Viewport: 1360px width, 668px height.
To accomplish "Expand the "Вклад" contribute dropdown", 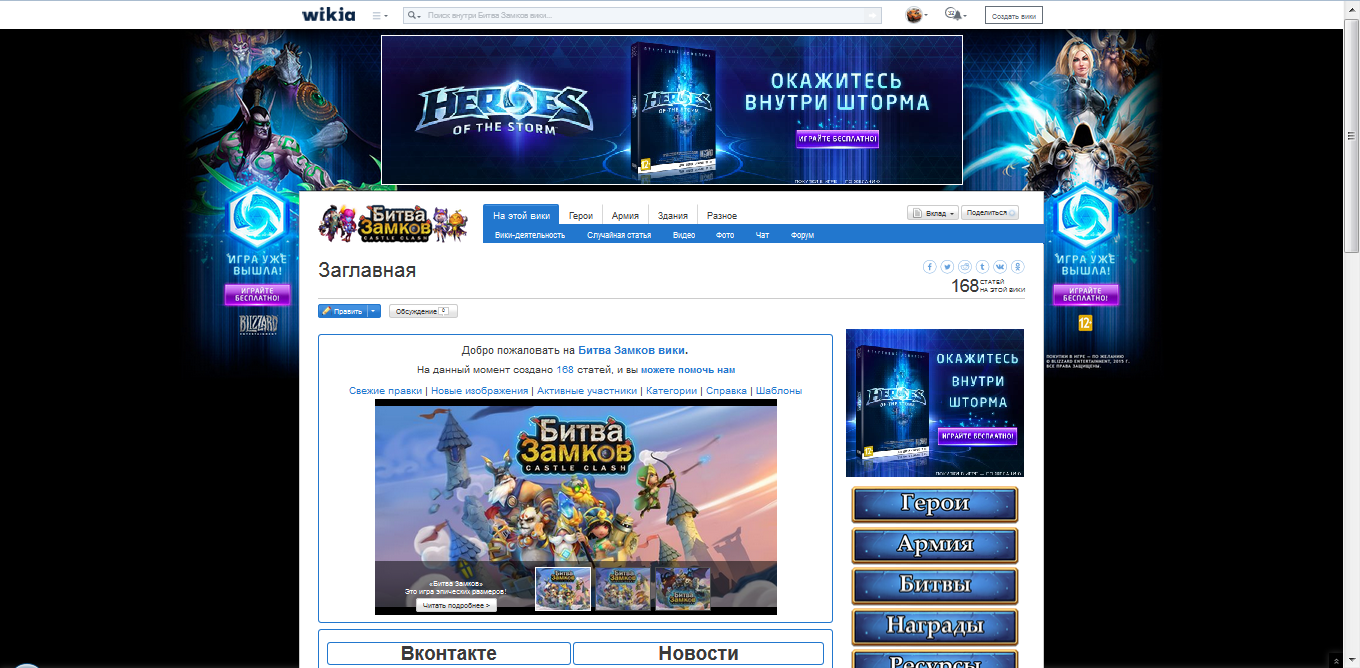I will tap(932, 213).
